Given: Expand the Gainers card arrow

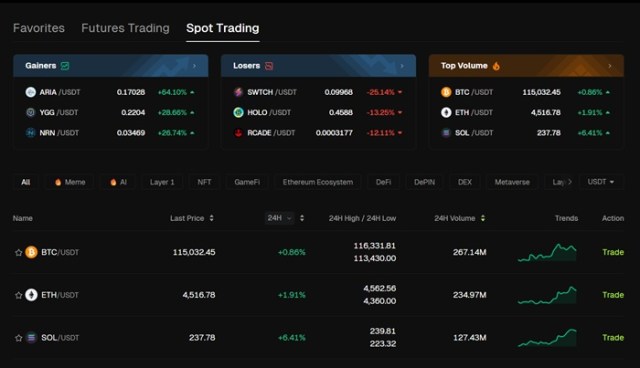Looking at the screenshot, I should pos(194,66).
